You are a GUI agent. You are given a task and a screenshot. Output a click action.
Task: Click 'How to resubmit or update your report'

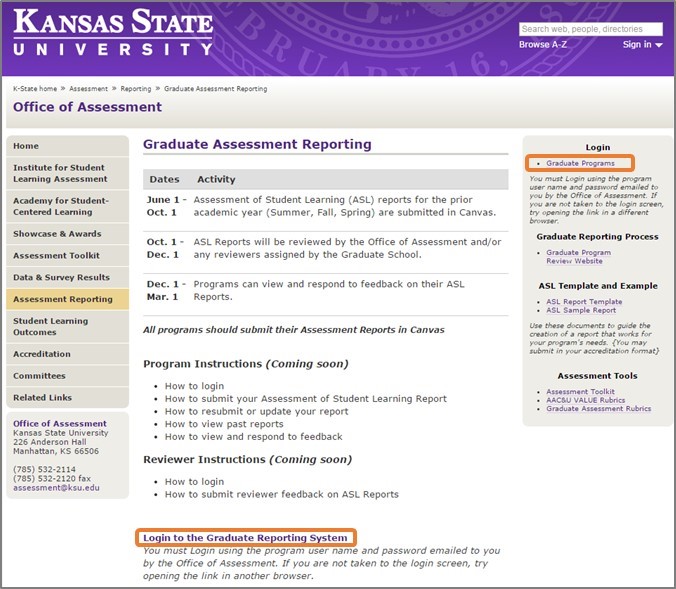coord(257,411)
